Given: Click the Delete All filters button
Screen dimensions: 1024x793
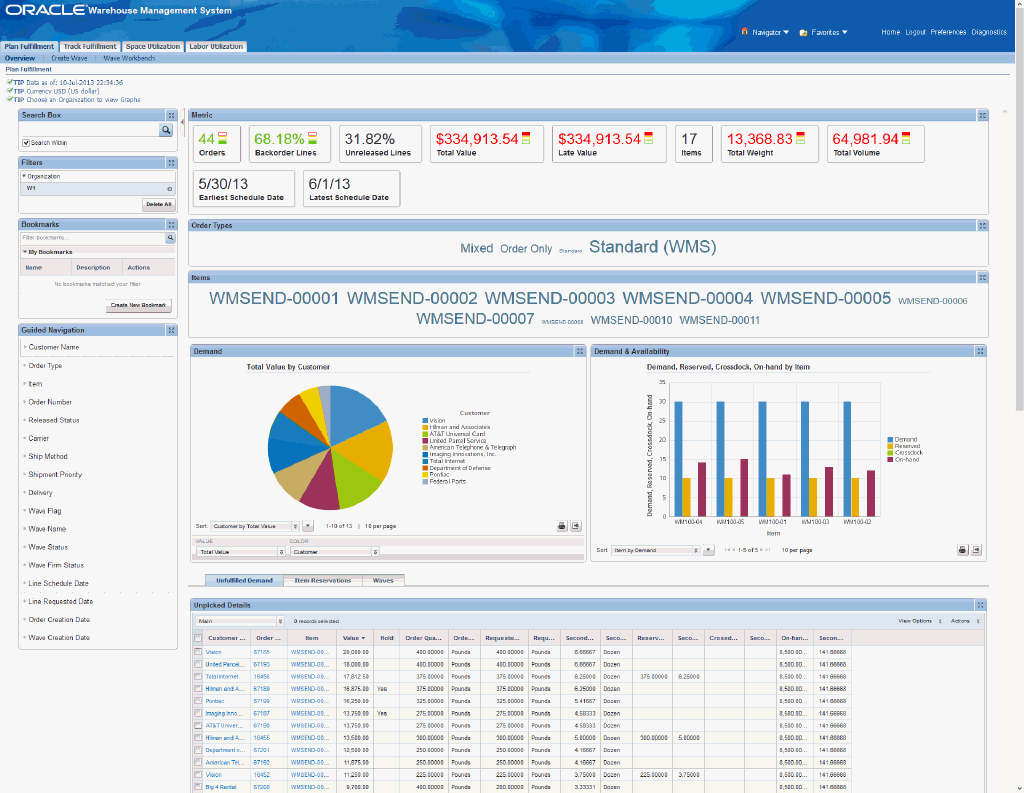Looking at the screenshot, I should tap(159, 204).
